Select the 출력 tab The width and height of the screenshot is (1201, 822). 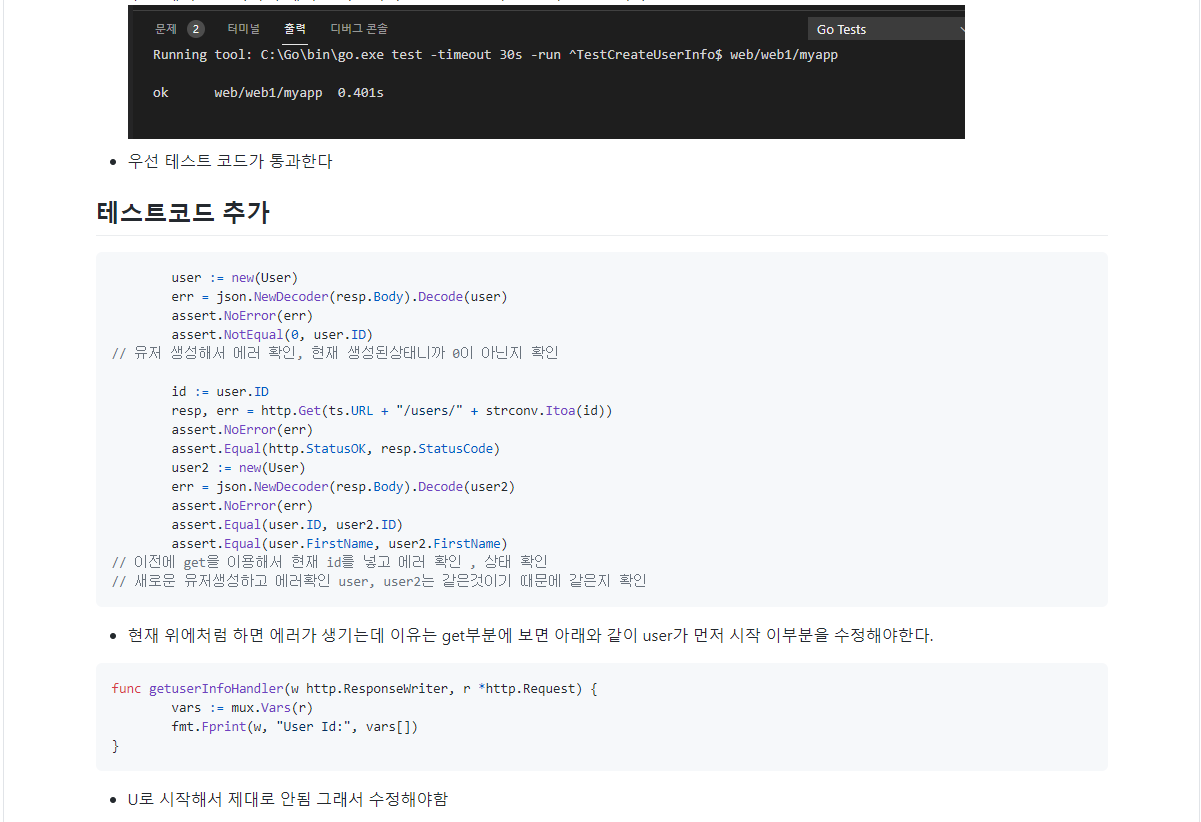295,29
